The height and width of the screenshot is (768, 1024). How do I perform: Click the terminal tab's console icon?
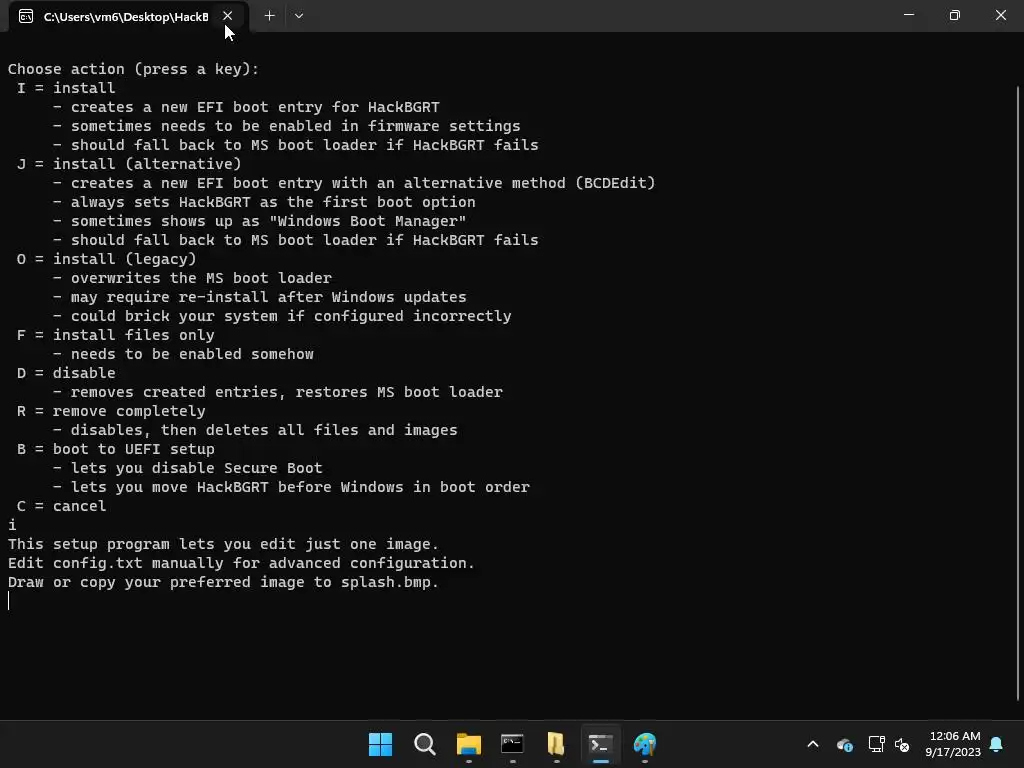point(26,16)
